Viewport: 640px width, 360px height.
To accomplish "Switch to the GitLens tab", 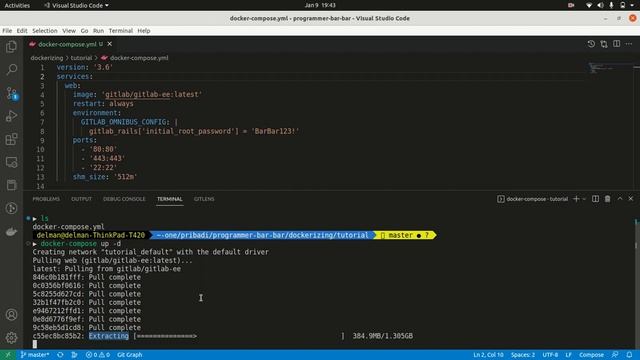I will point(204,199).
